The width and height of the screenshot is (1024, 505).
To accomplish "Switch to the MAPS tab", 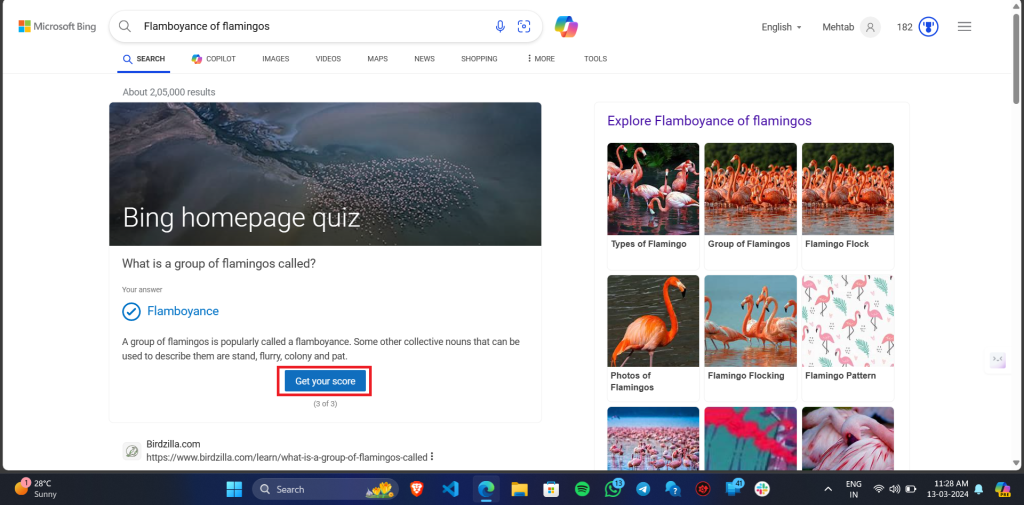I will 377,59.
